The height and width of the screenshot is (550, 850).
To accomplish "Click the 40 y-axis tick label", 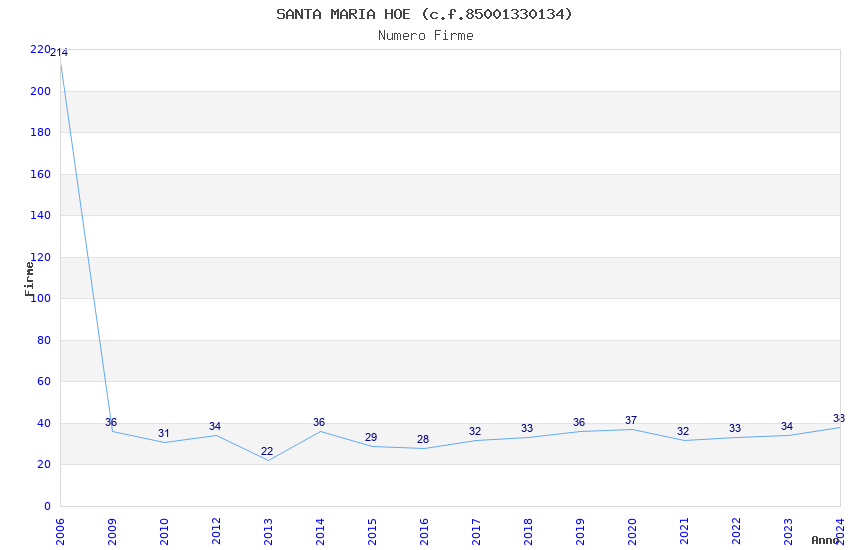I will coord(43,423).
